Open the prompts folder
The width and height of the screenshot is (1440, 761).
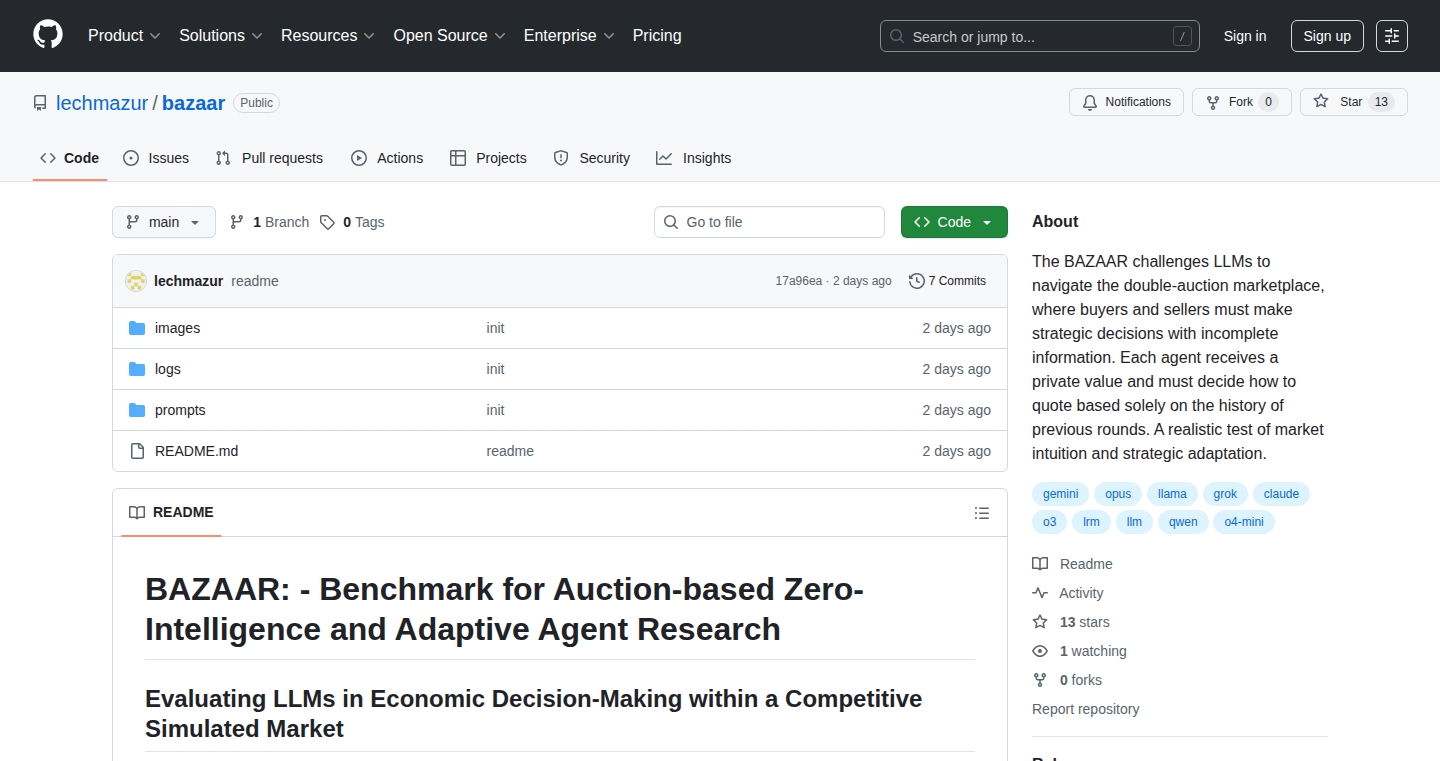tap(180, 410)
